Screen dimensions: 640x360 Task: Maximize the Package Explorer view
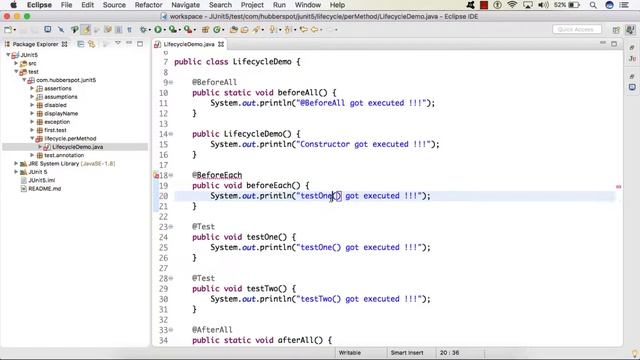pyautogui.click(x=140, y=44)
